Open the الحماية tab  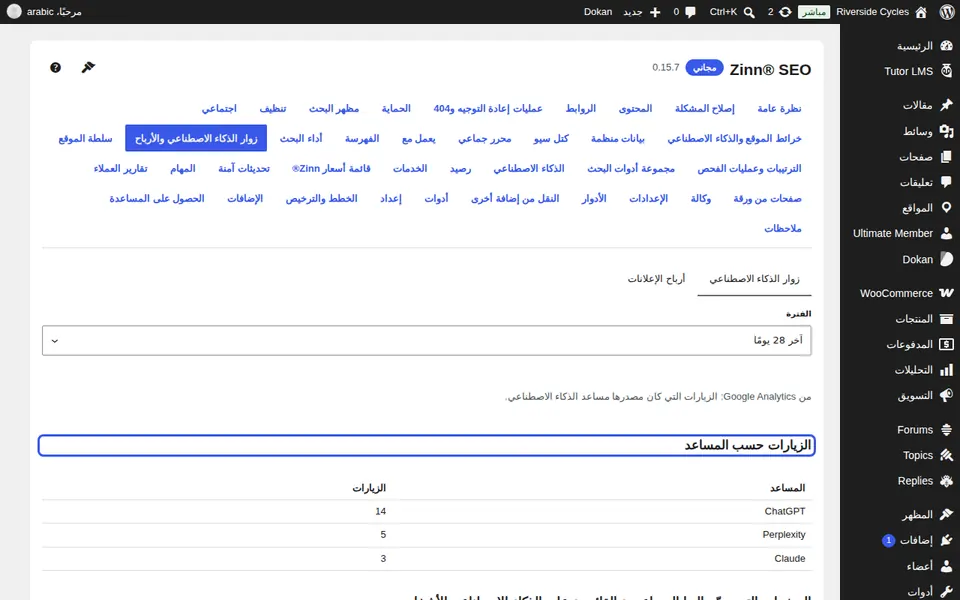point(396,108)
